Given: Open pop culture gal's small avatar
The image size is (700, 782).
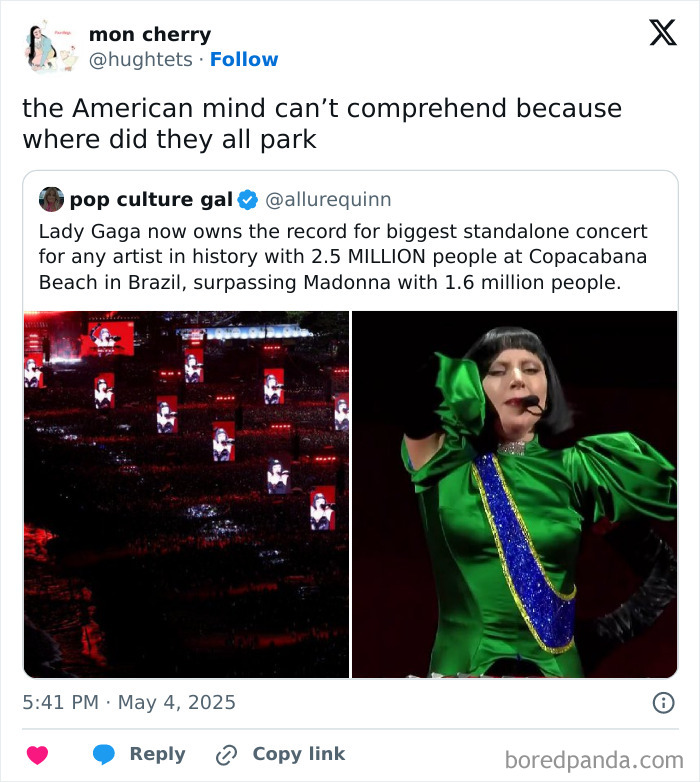Looking at the screenshot, I should [51, 199].
